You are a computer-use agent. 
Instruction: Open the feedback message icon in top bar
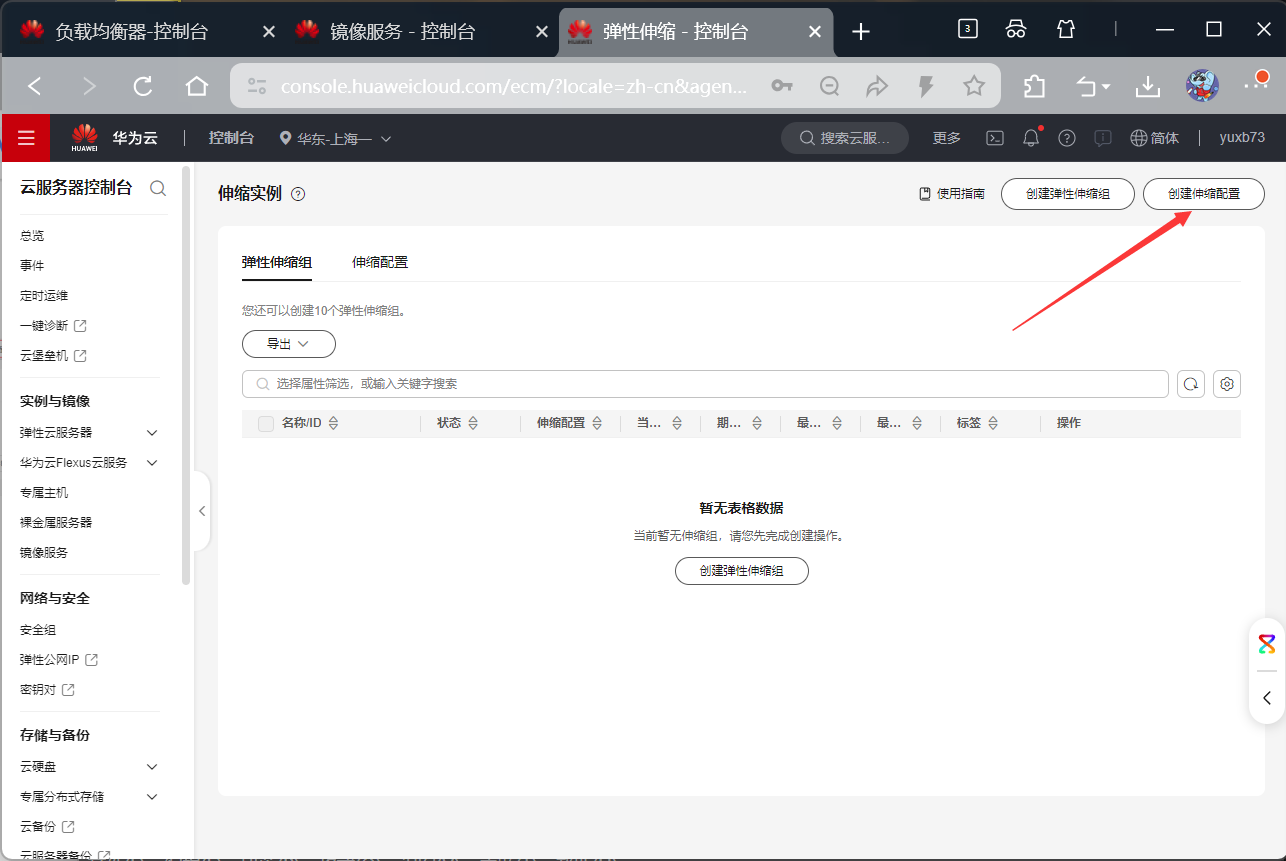(1103, 138)
